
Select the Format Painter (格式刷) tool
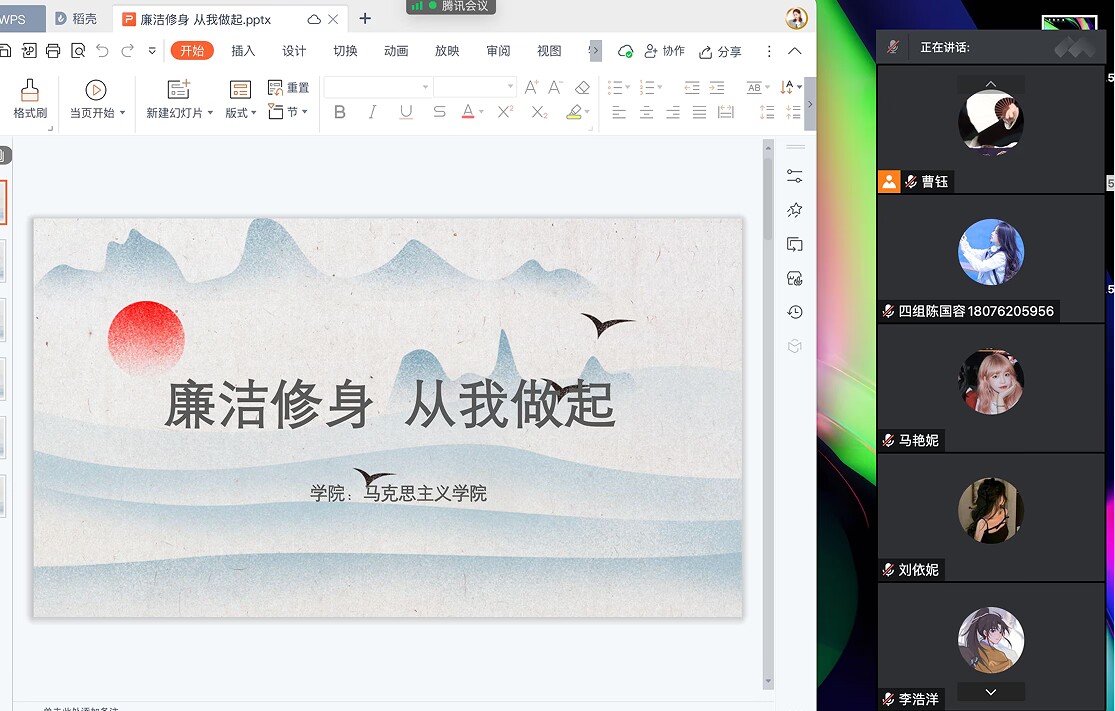[x=30, y=97]
